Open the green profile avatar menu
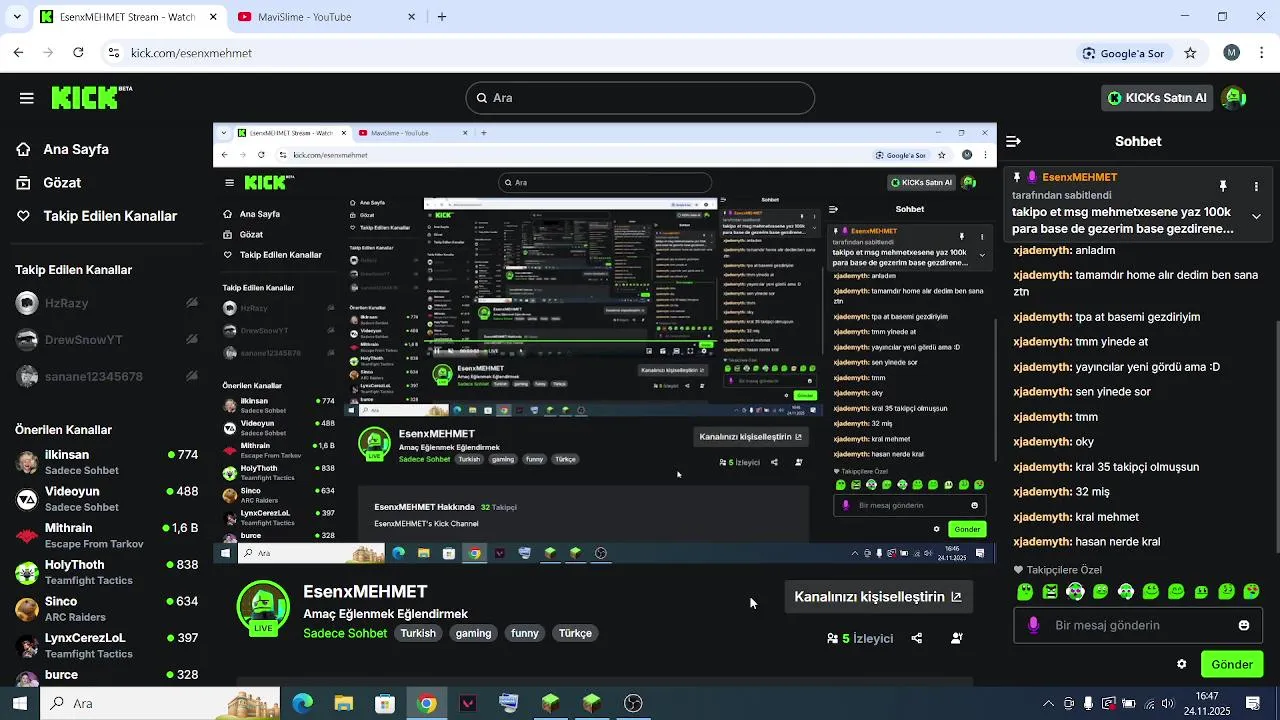Viewport: 1280px width, 720px height. click(x=1234, y=97)
